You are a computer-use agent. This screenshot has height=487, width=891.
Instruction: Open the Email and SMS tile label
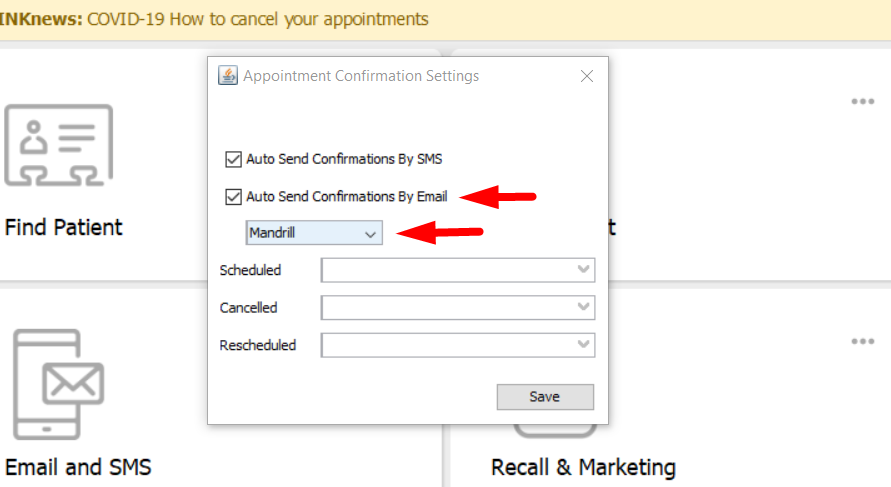[78, 467]
